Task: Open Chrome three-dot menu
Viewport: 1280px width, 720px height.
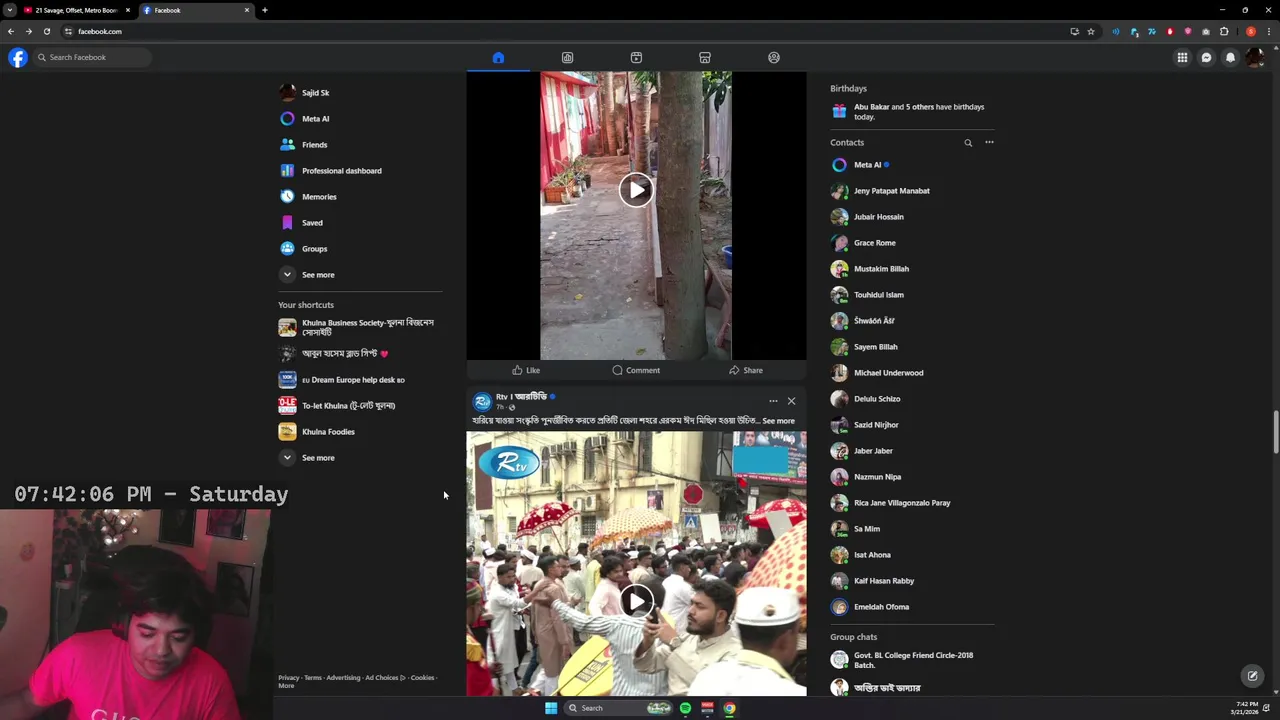Action: (1269, 31)
